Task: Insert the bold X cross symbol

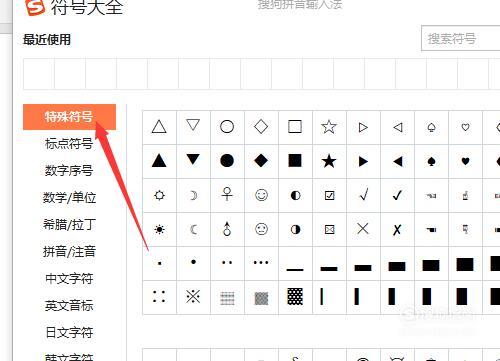Action: (397, 230)
